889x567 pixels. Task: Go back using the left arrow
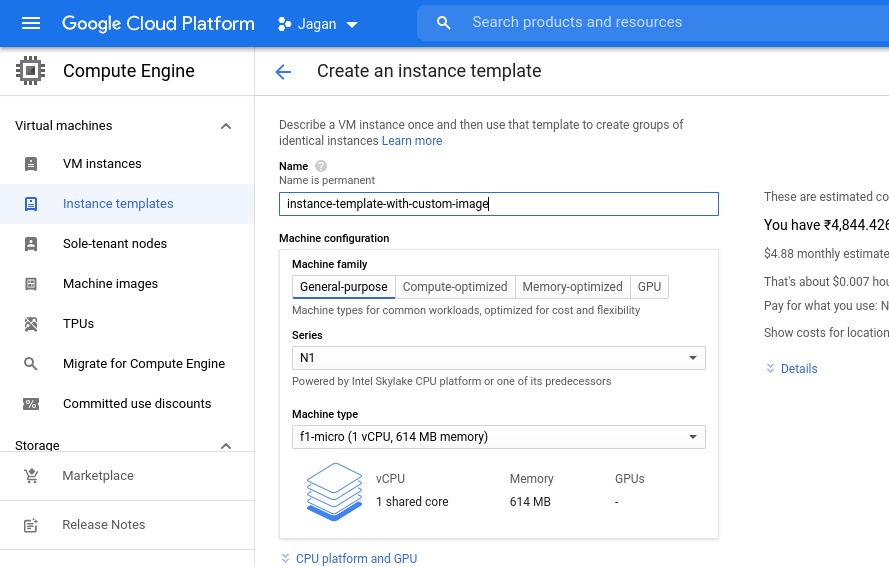click(283, 71)
